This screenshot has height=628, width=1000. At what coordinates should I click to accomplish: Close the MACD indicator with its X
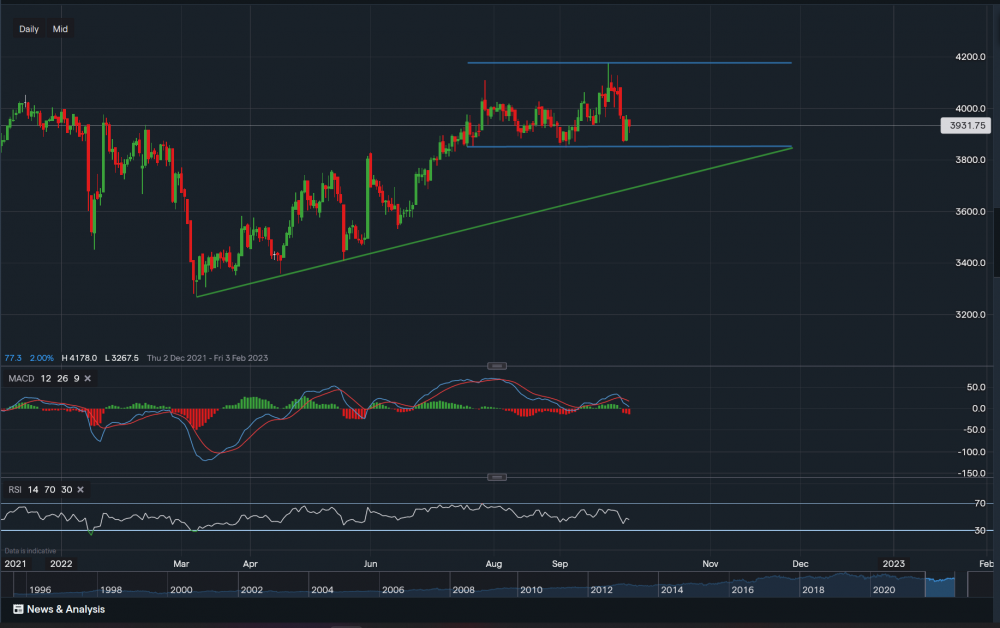(88, 378)
